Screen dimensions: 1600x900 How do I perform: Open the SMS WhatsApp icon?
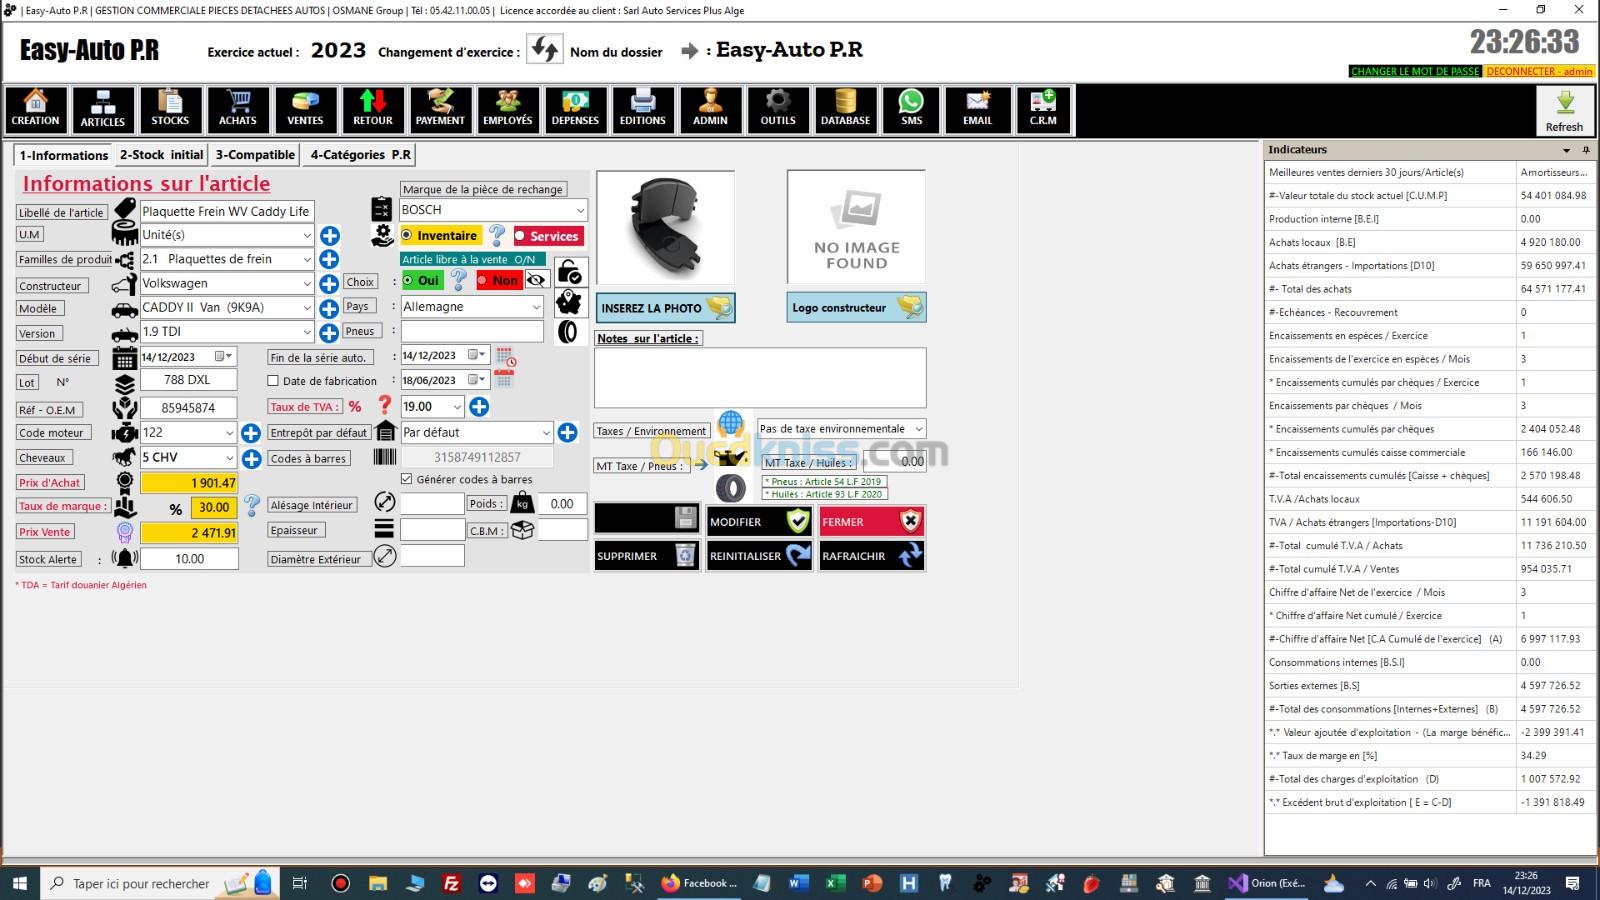point(911,109)
